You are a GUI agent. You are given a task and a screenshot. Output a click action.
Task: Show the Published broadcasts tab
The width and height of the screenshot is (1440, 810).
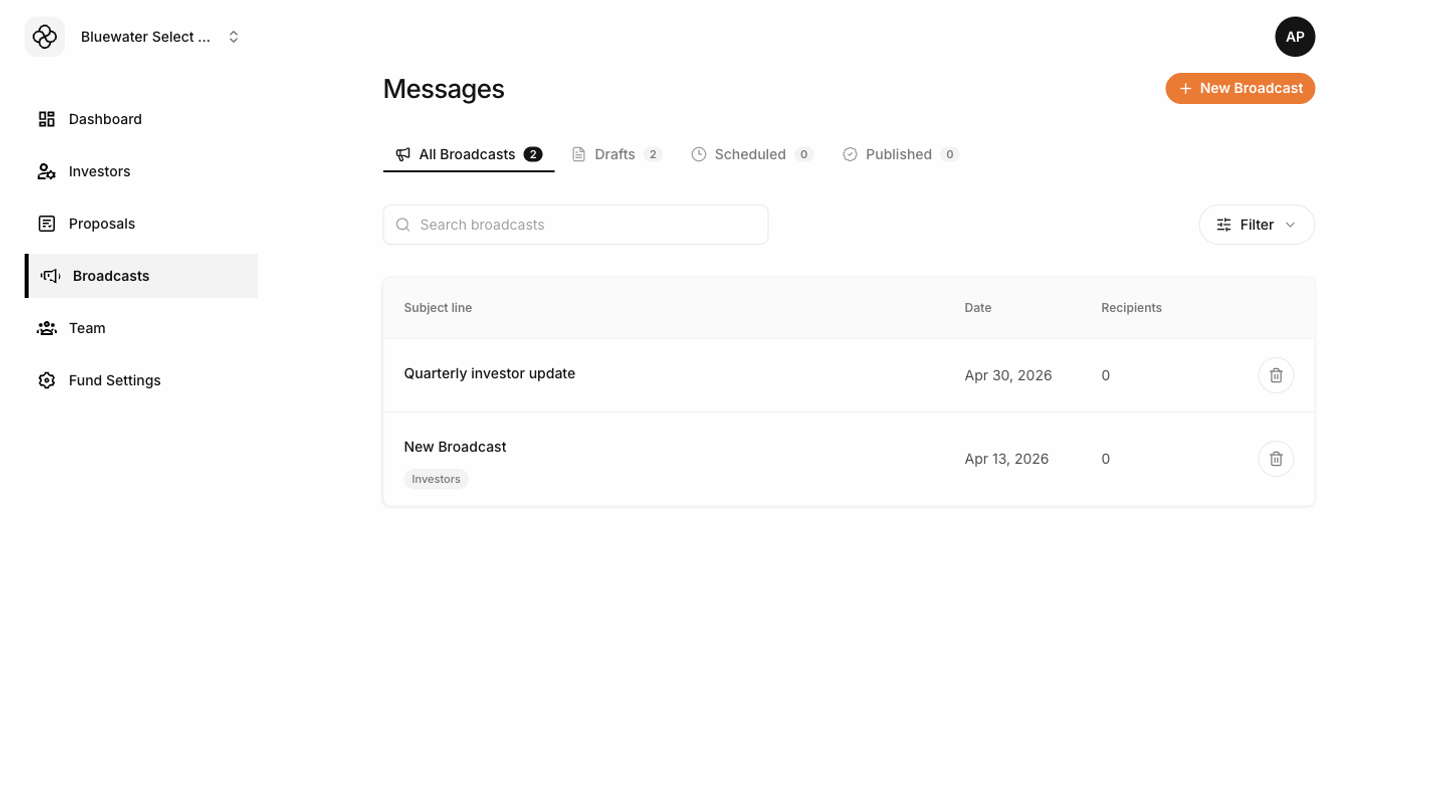900,154
